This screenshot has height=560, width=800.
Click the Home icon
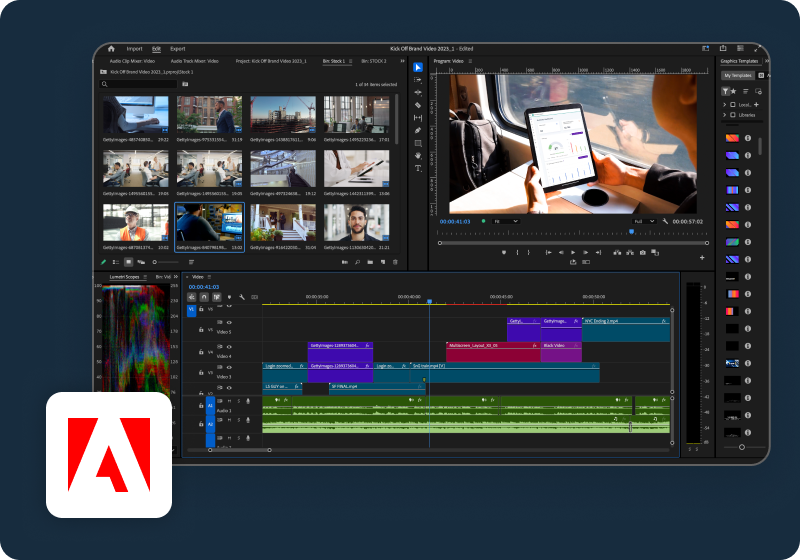pyautogui.click(x=111, y=48)
